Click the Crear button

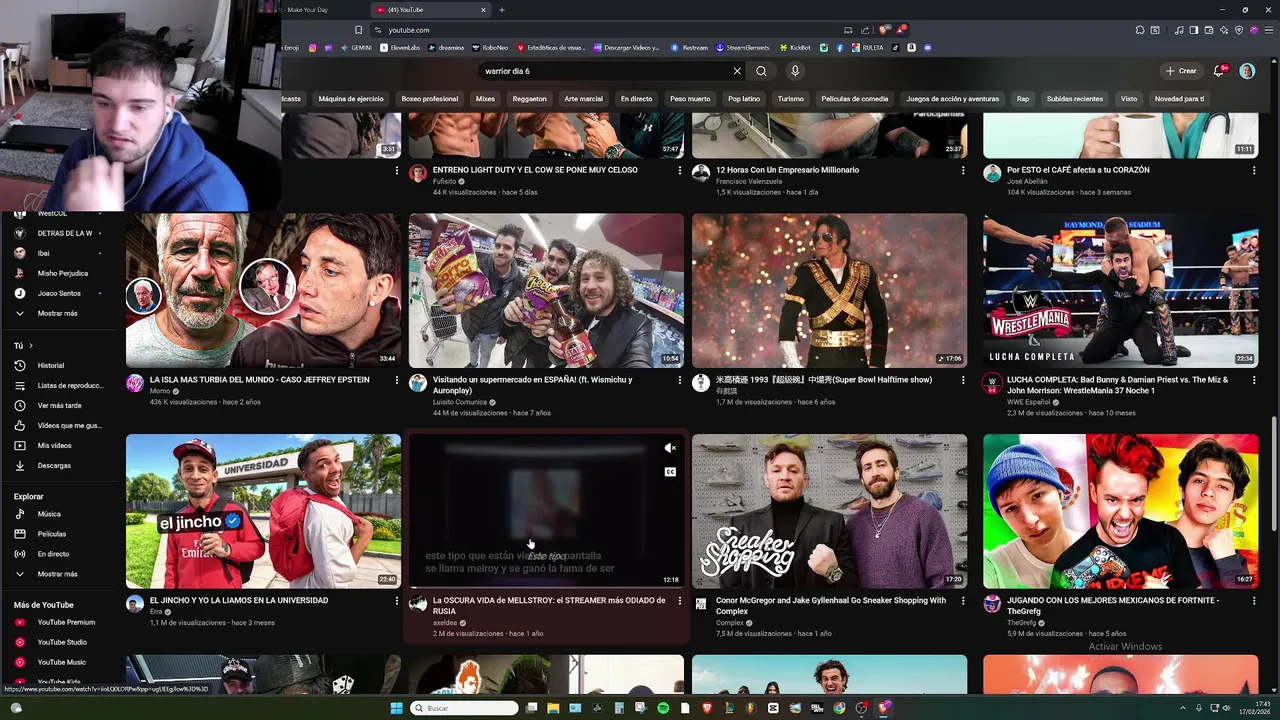[x=1181, y=71]
